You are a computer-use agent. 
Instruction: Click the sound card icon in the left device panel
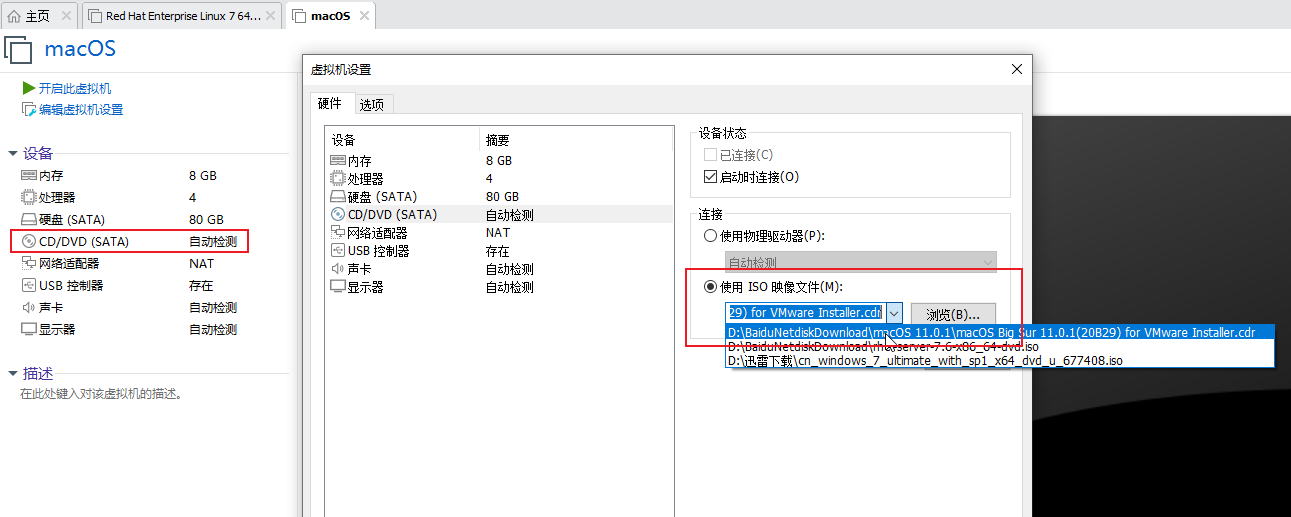pyautogui.click(x=29, y=308)
